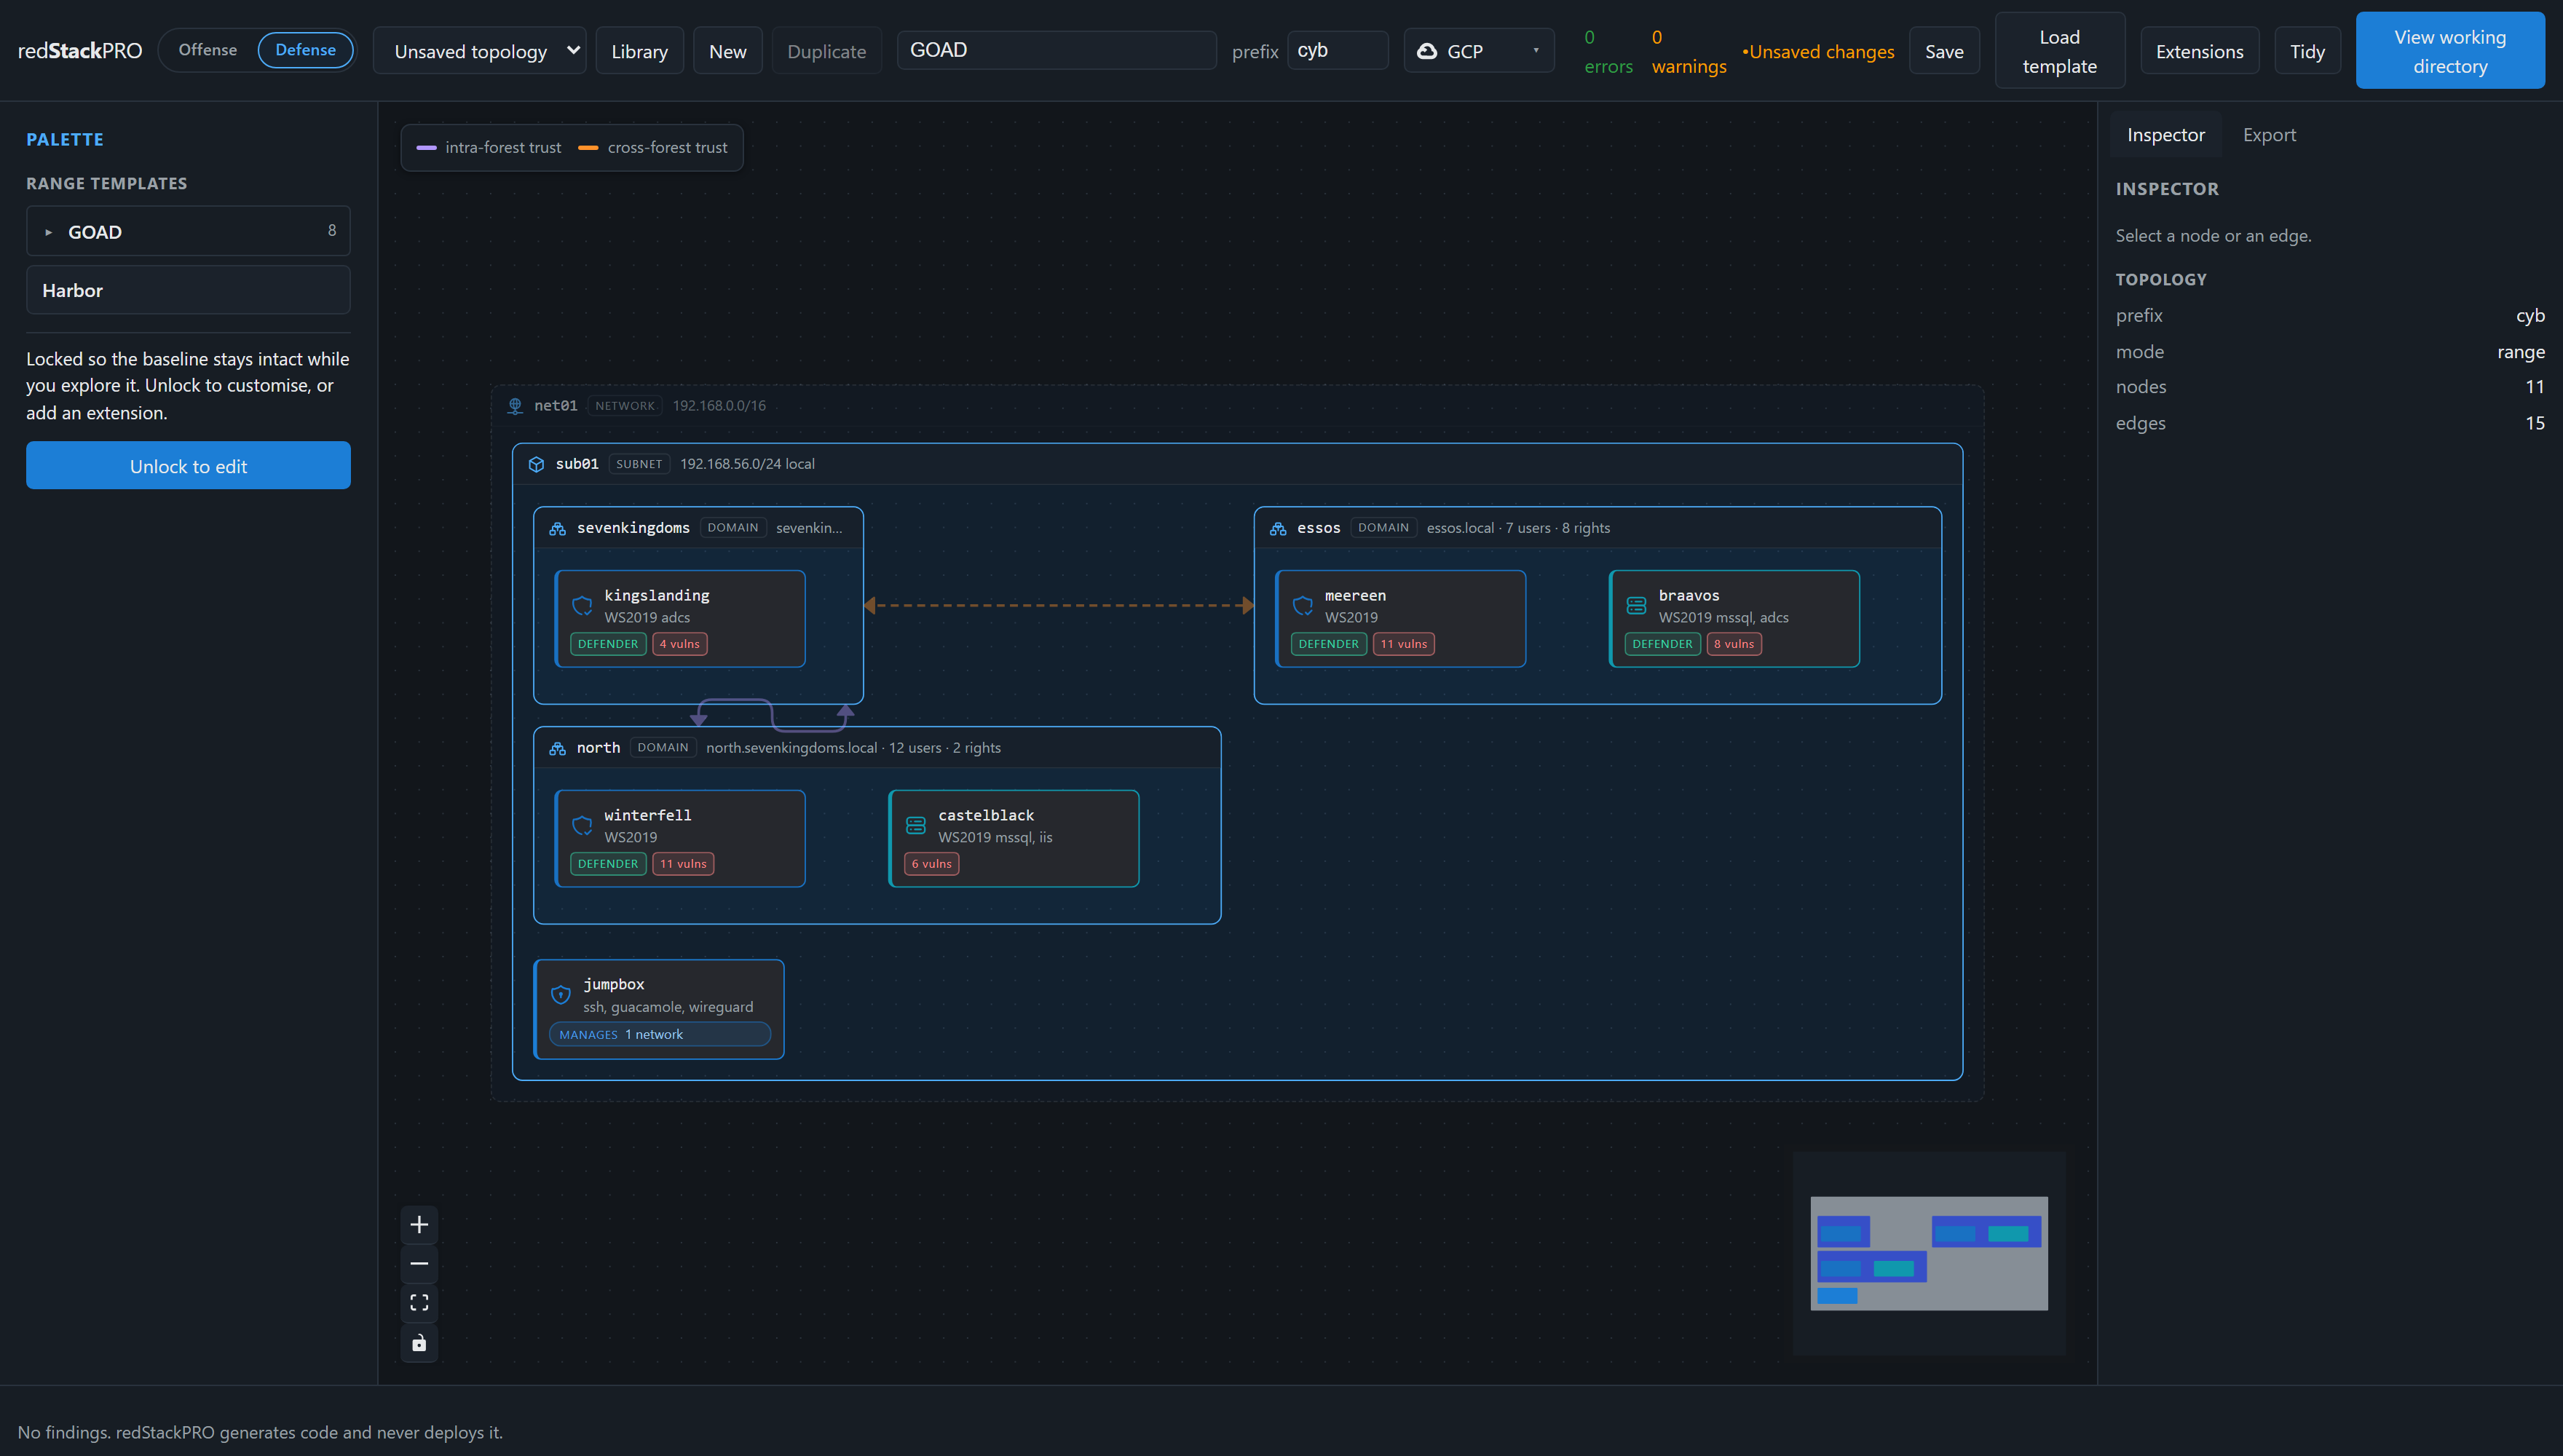Open the Unsaved topology dropdown

(x=480, y=51)
